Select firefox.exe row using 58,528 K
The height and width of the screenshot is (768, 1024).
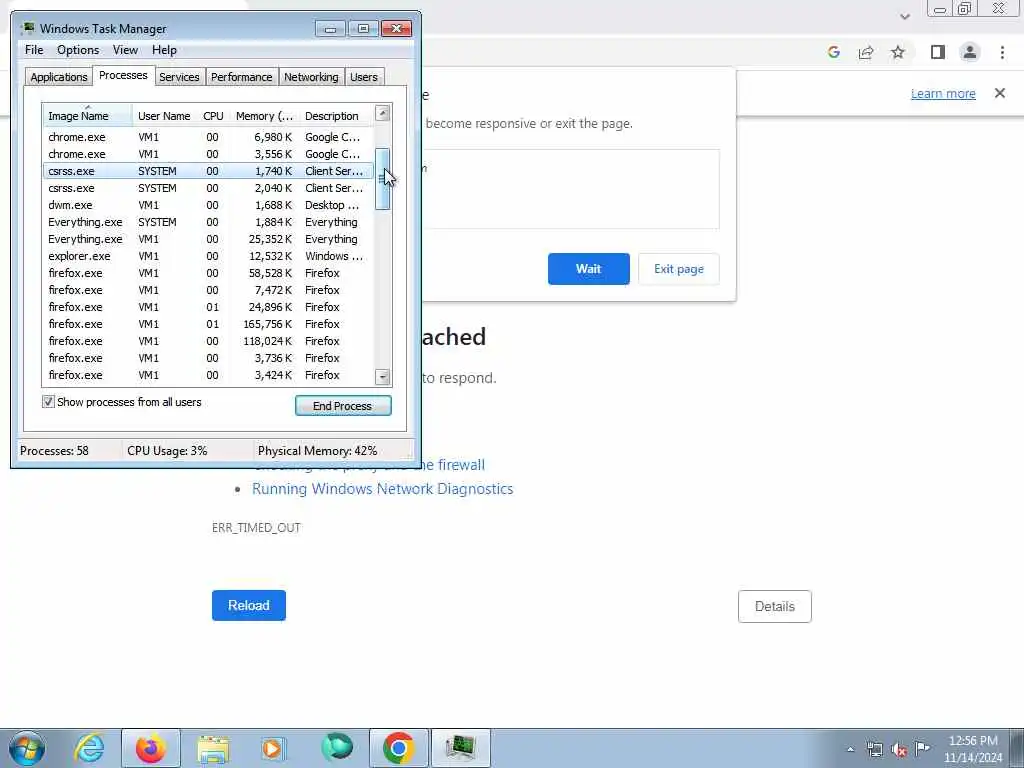click(208, 273)
